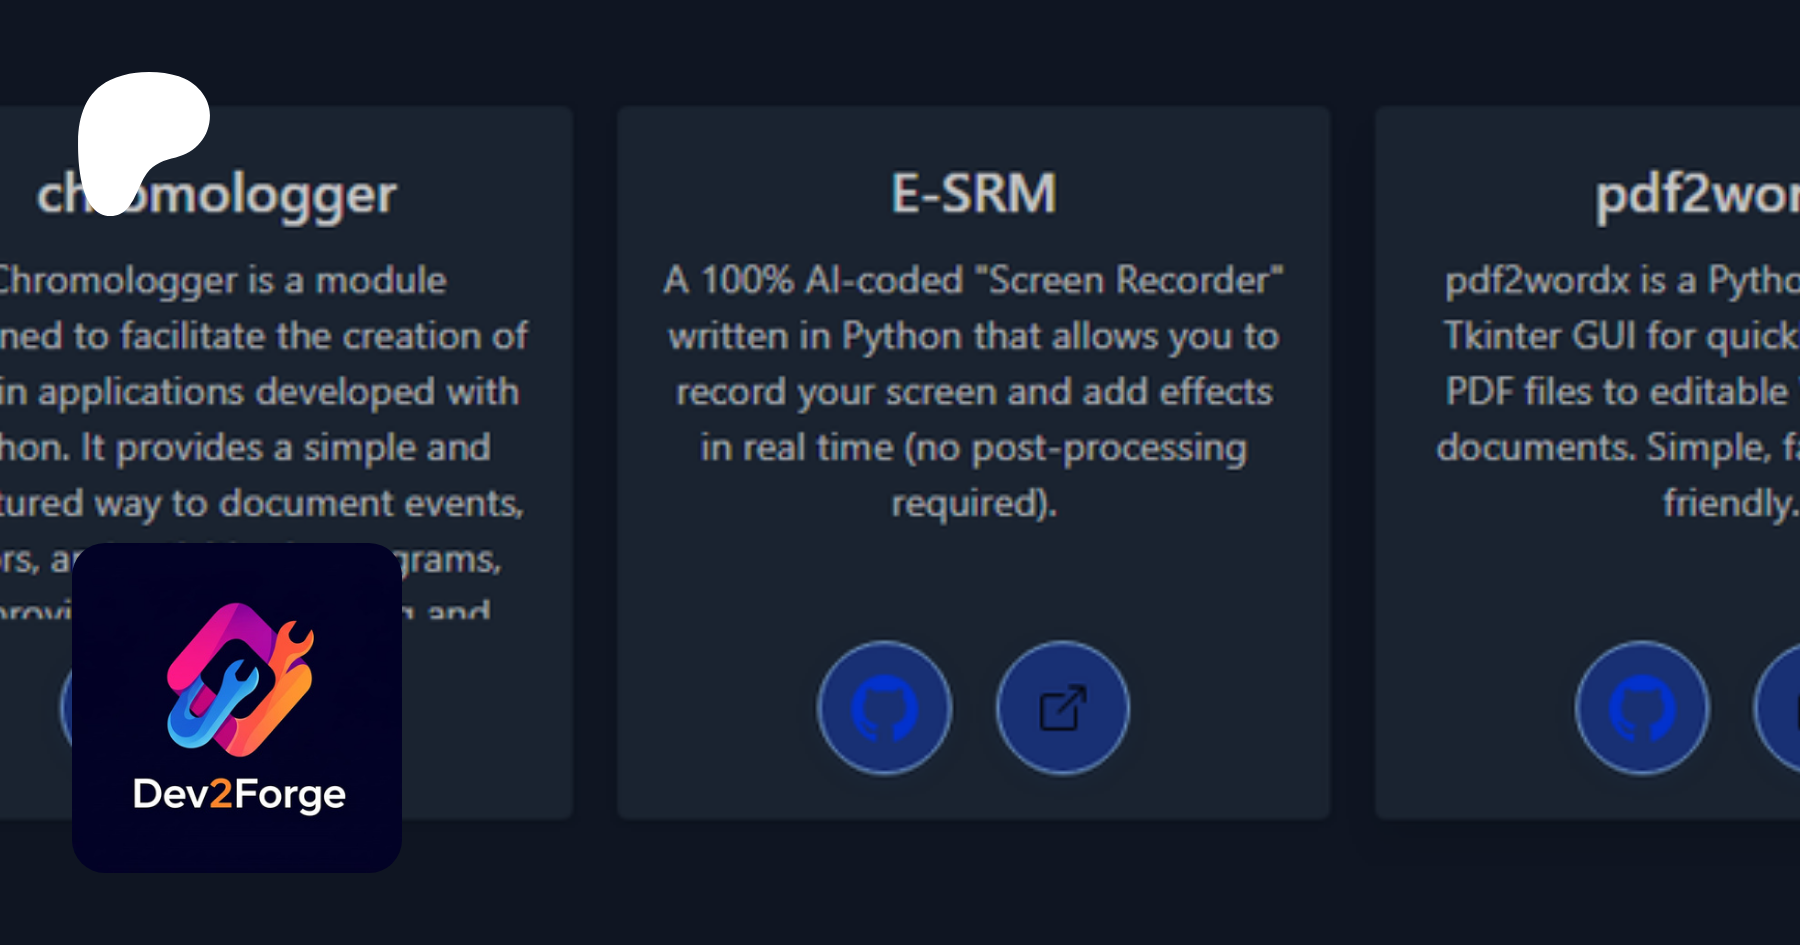Open the E-SRM external link icon

tap(1062, 708)
